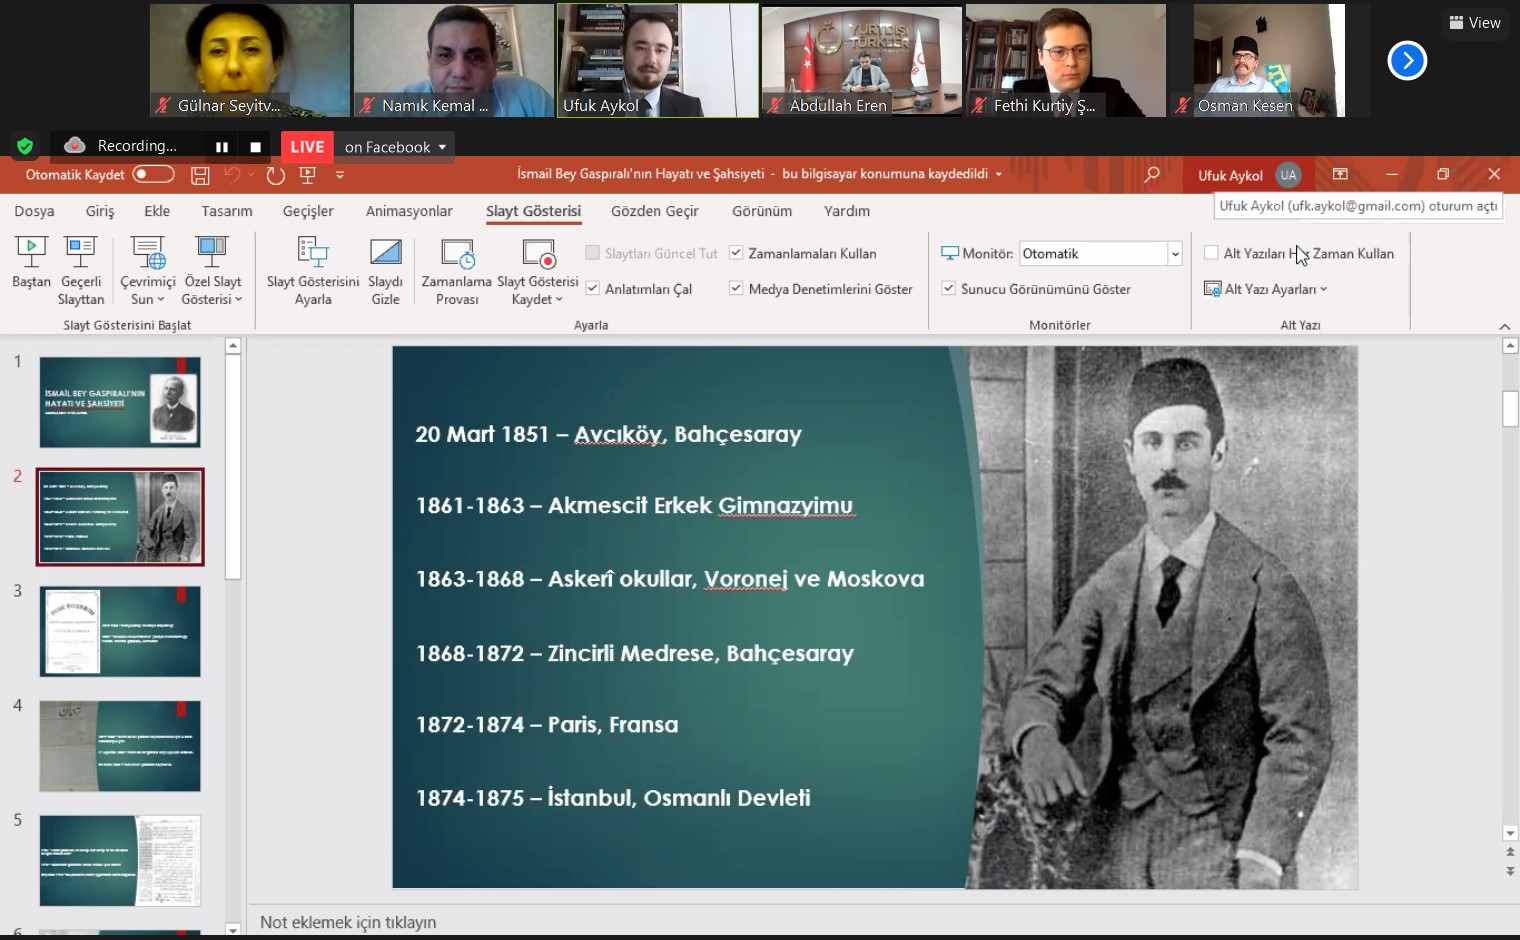1520x940 pixels.
Task: Click the LIVE streaming badge
Action: click(x=307, y=146)
